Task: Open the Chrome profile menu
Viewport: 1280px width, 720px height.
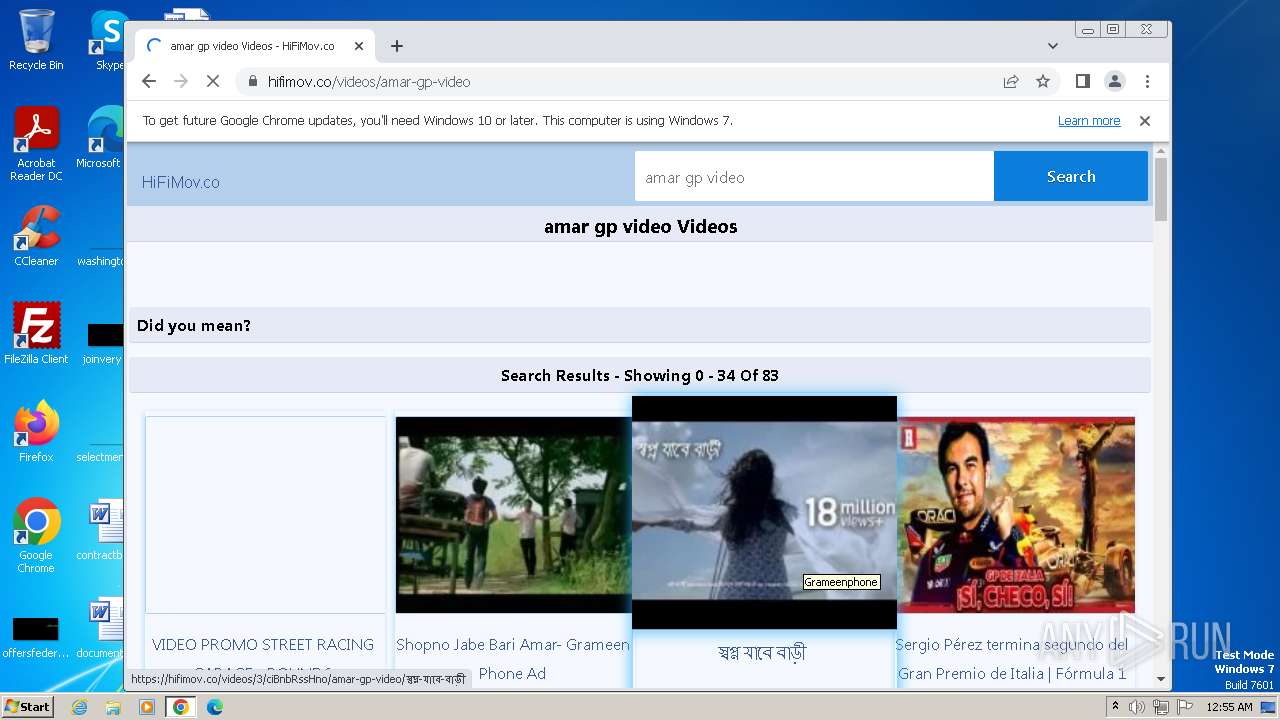Action: [1114, 81]
